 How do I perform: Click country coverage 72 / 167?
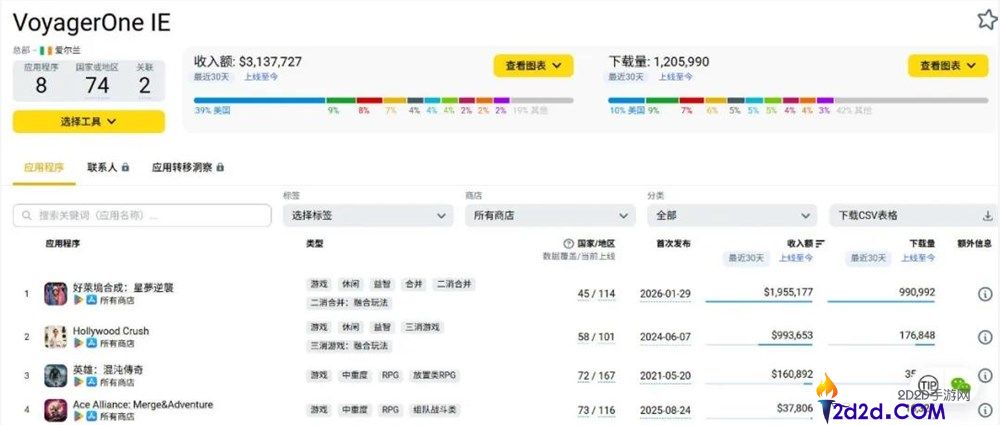tap(596, 376)
